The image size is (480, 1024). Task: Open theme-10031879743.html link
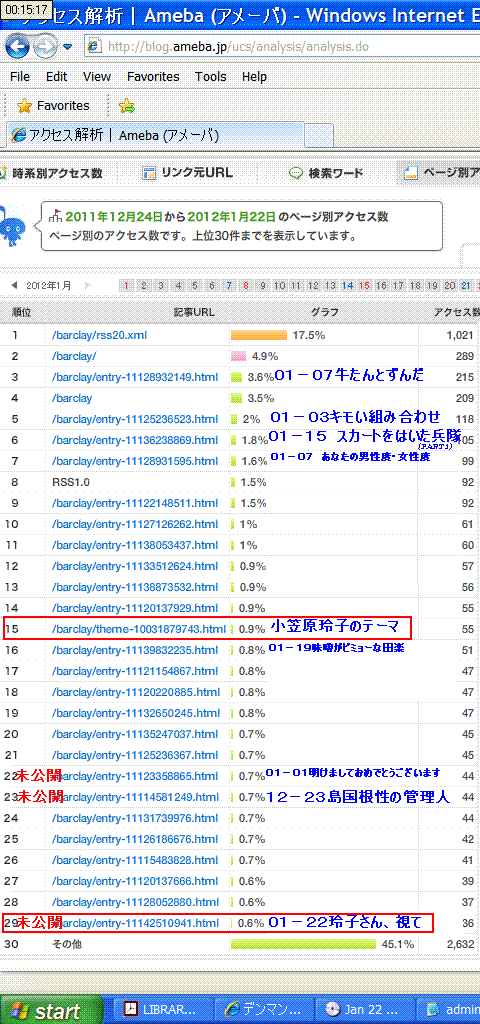(x=138, y=629)
